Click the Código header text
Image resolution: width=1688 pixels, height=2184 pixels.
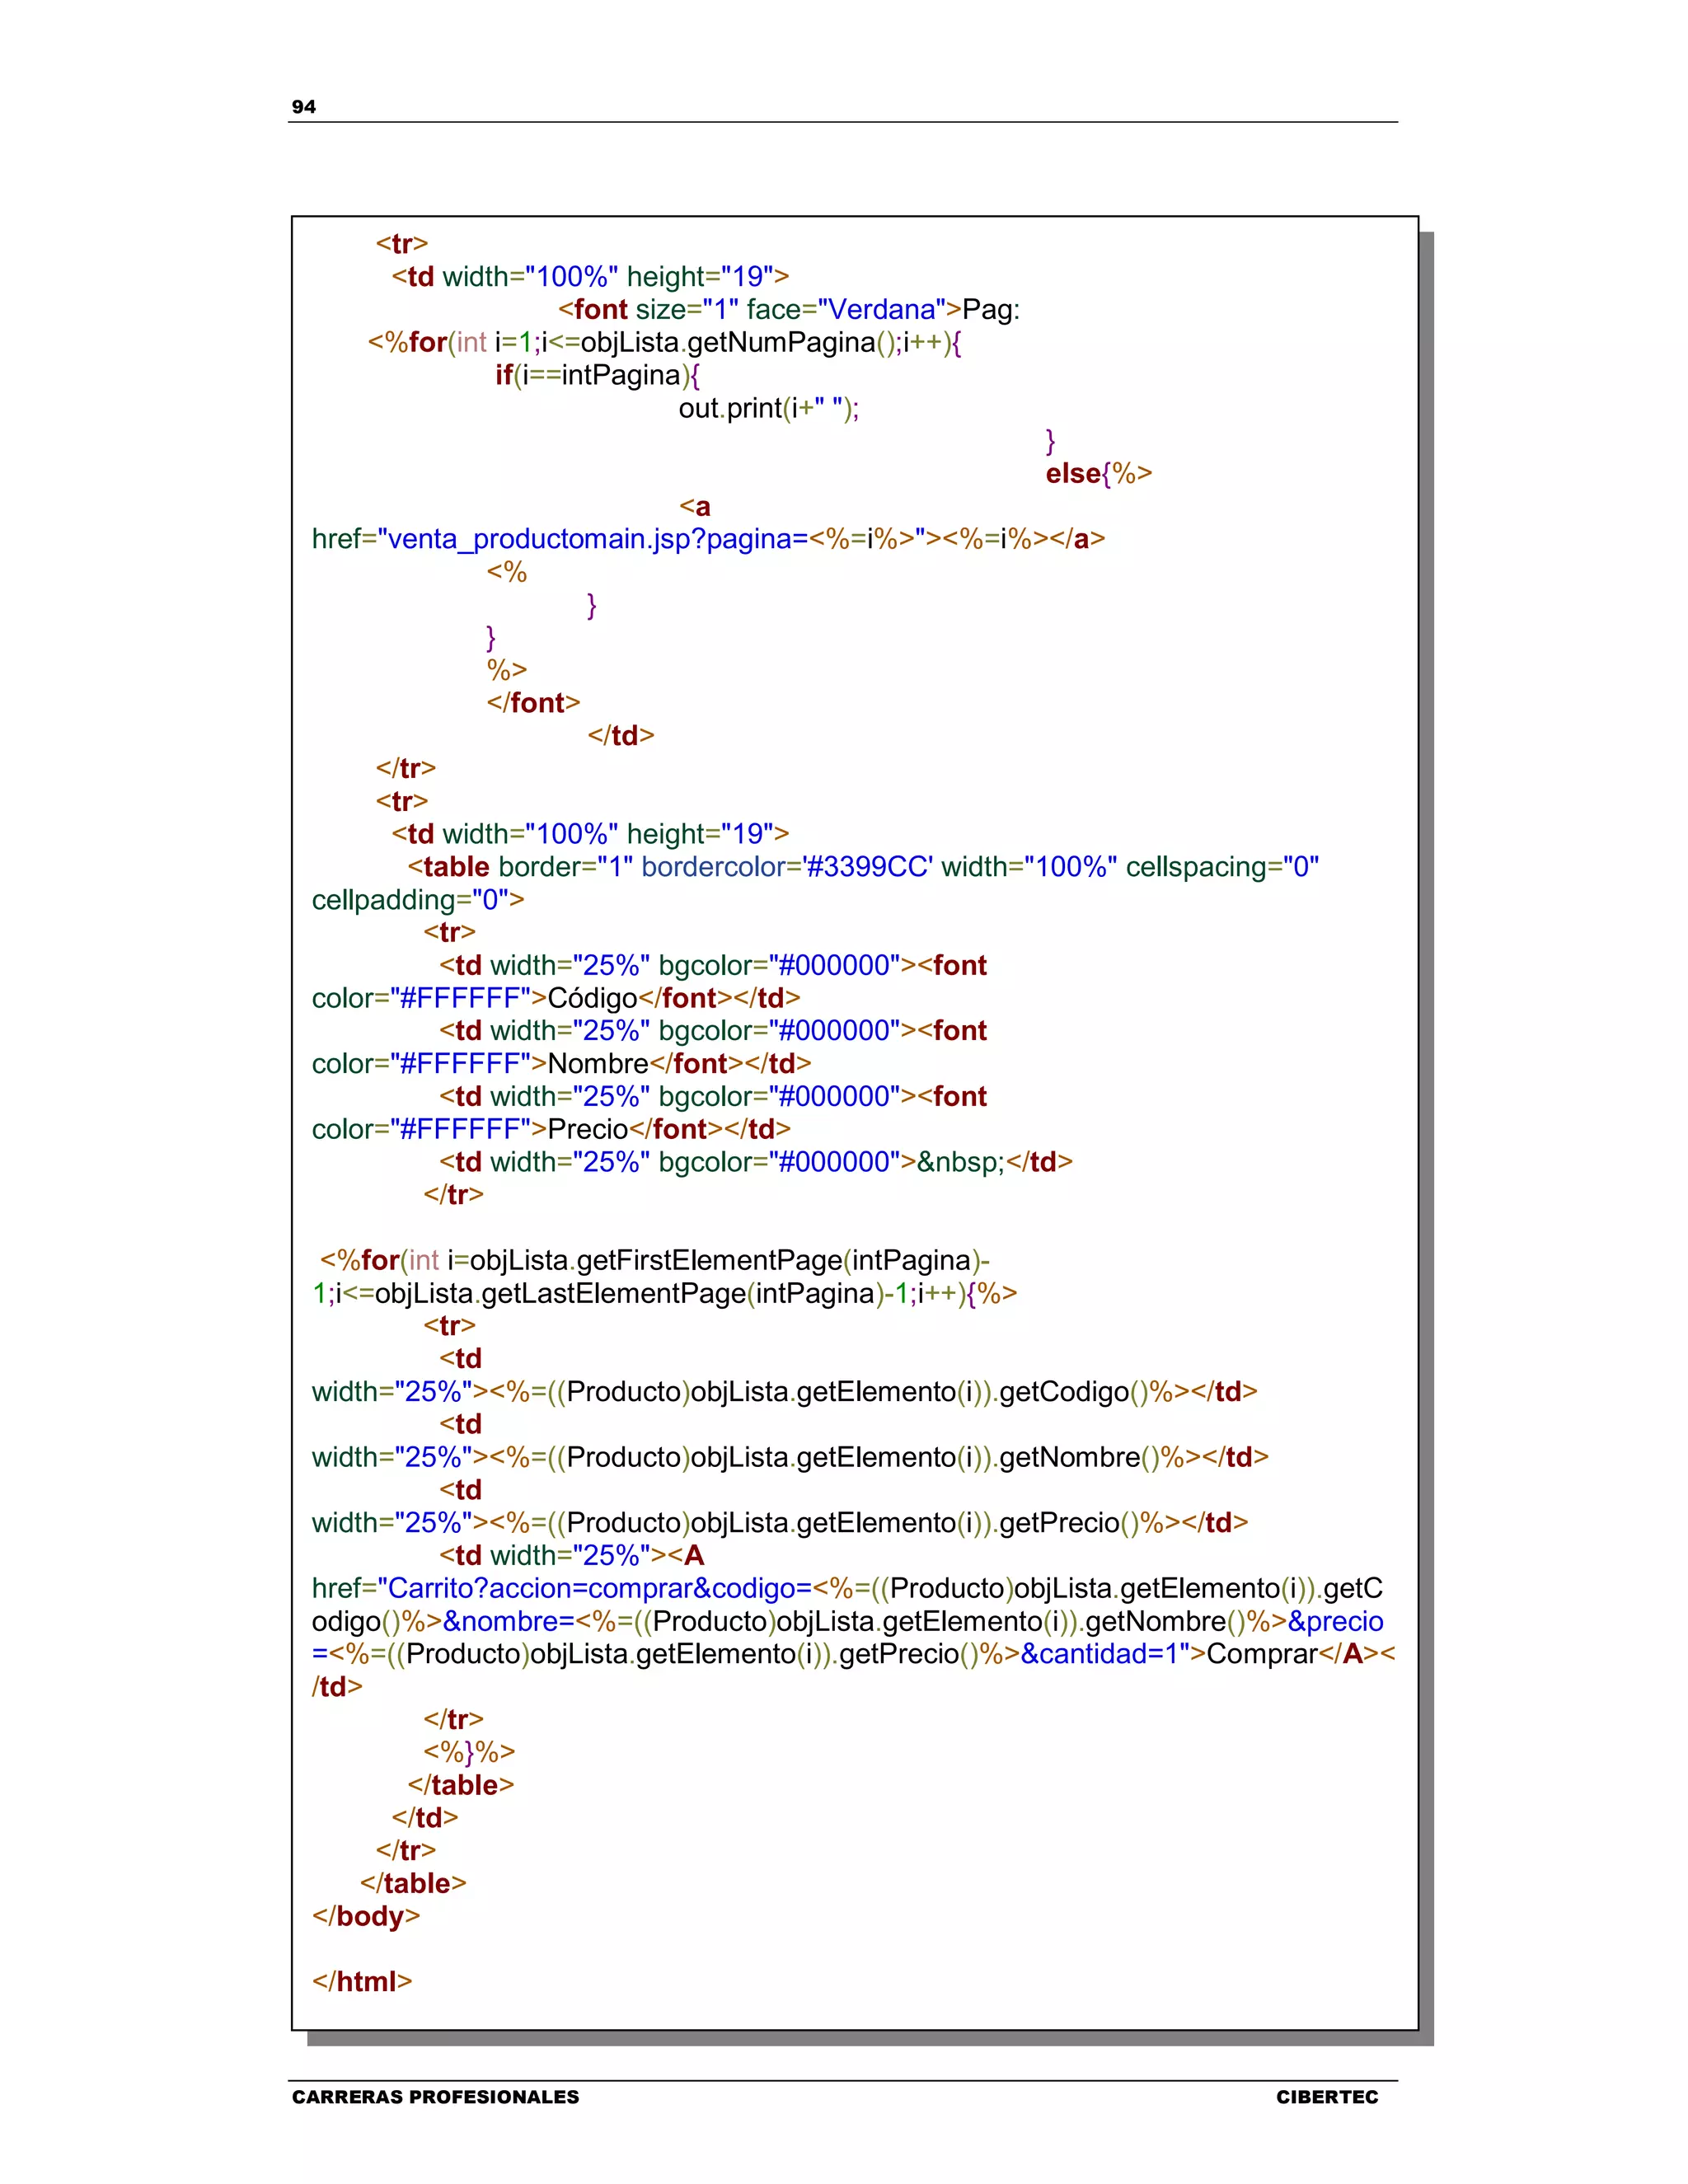(592, 998)
